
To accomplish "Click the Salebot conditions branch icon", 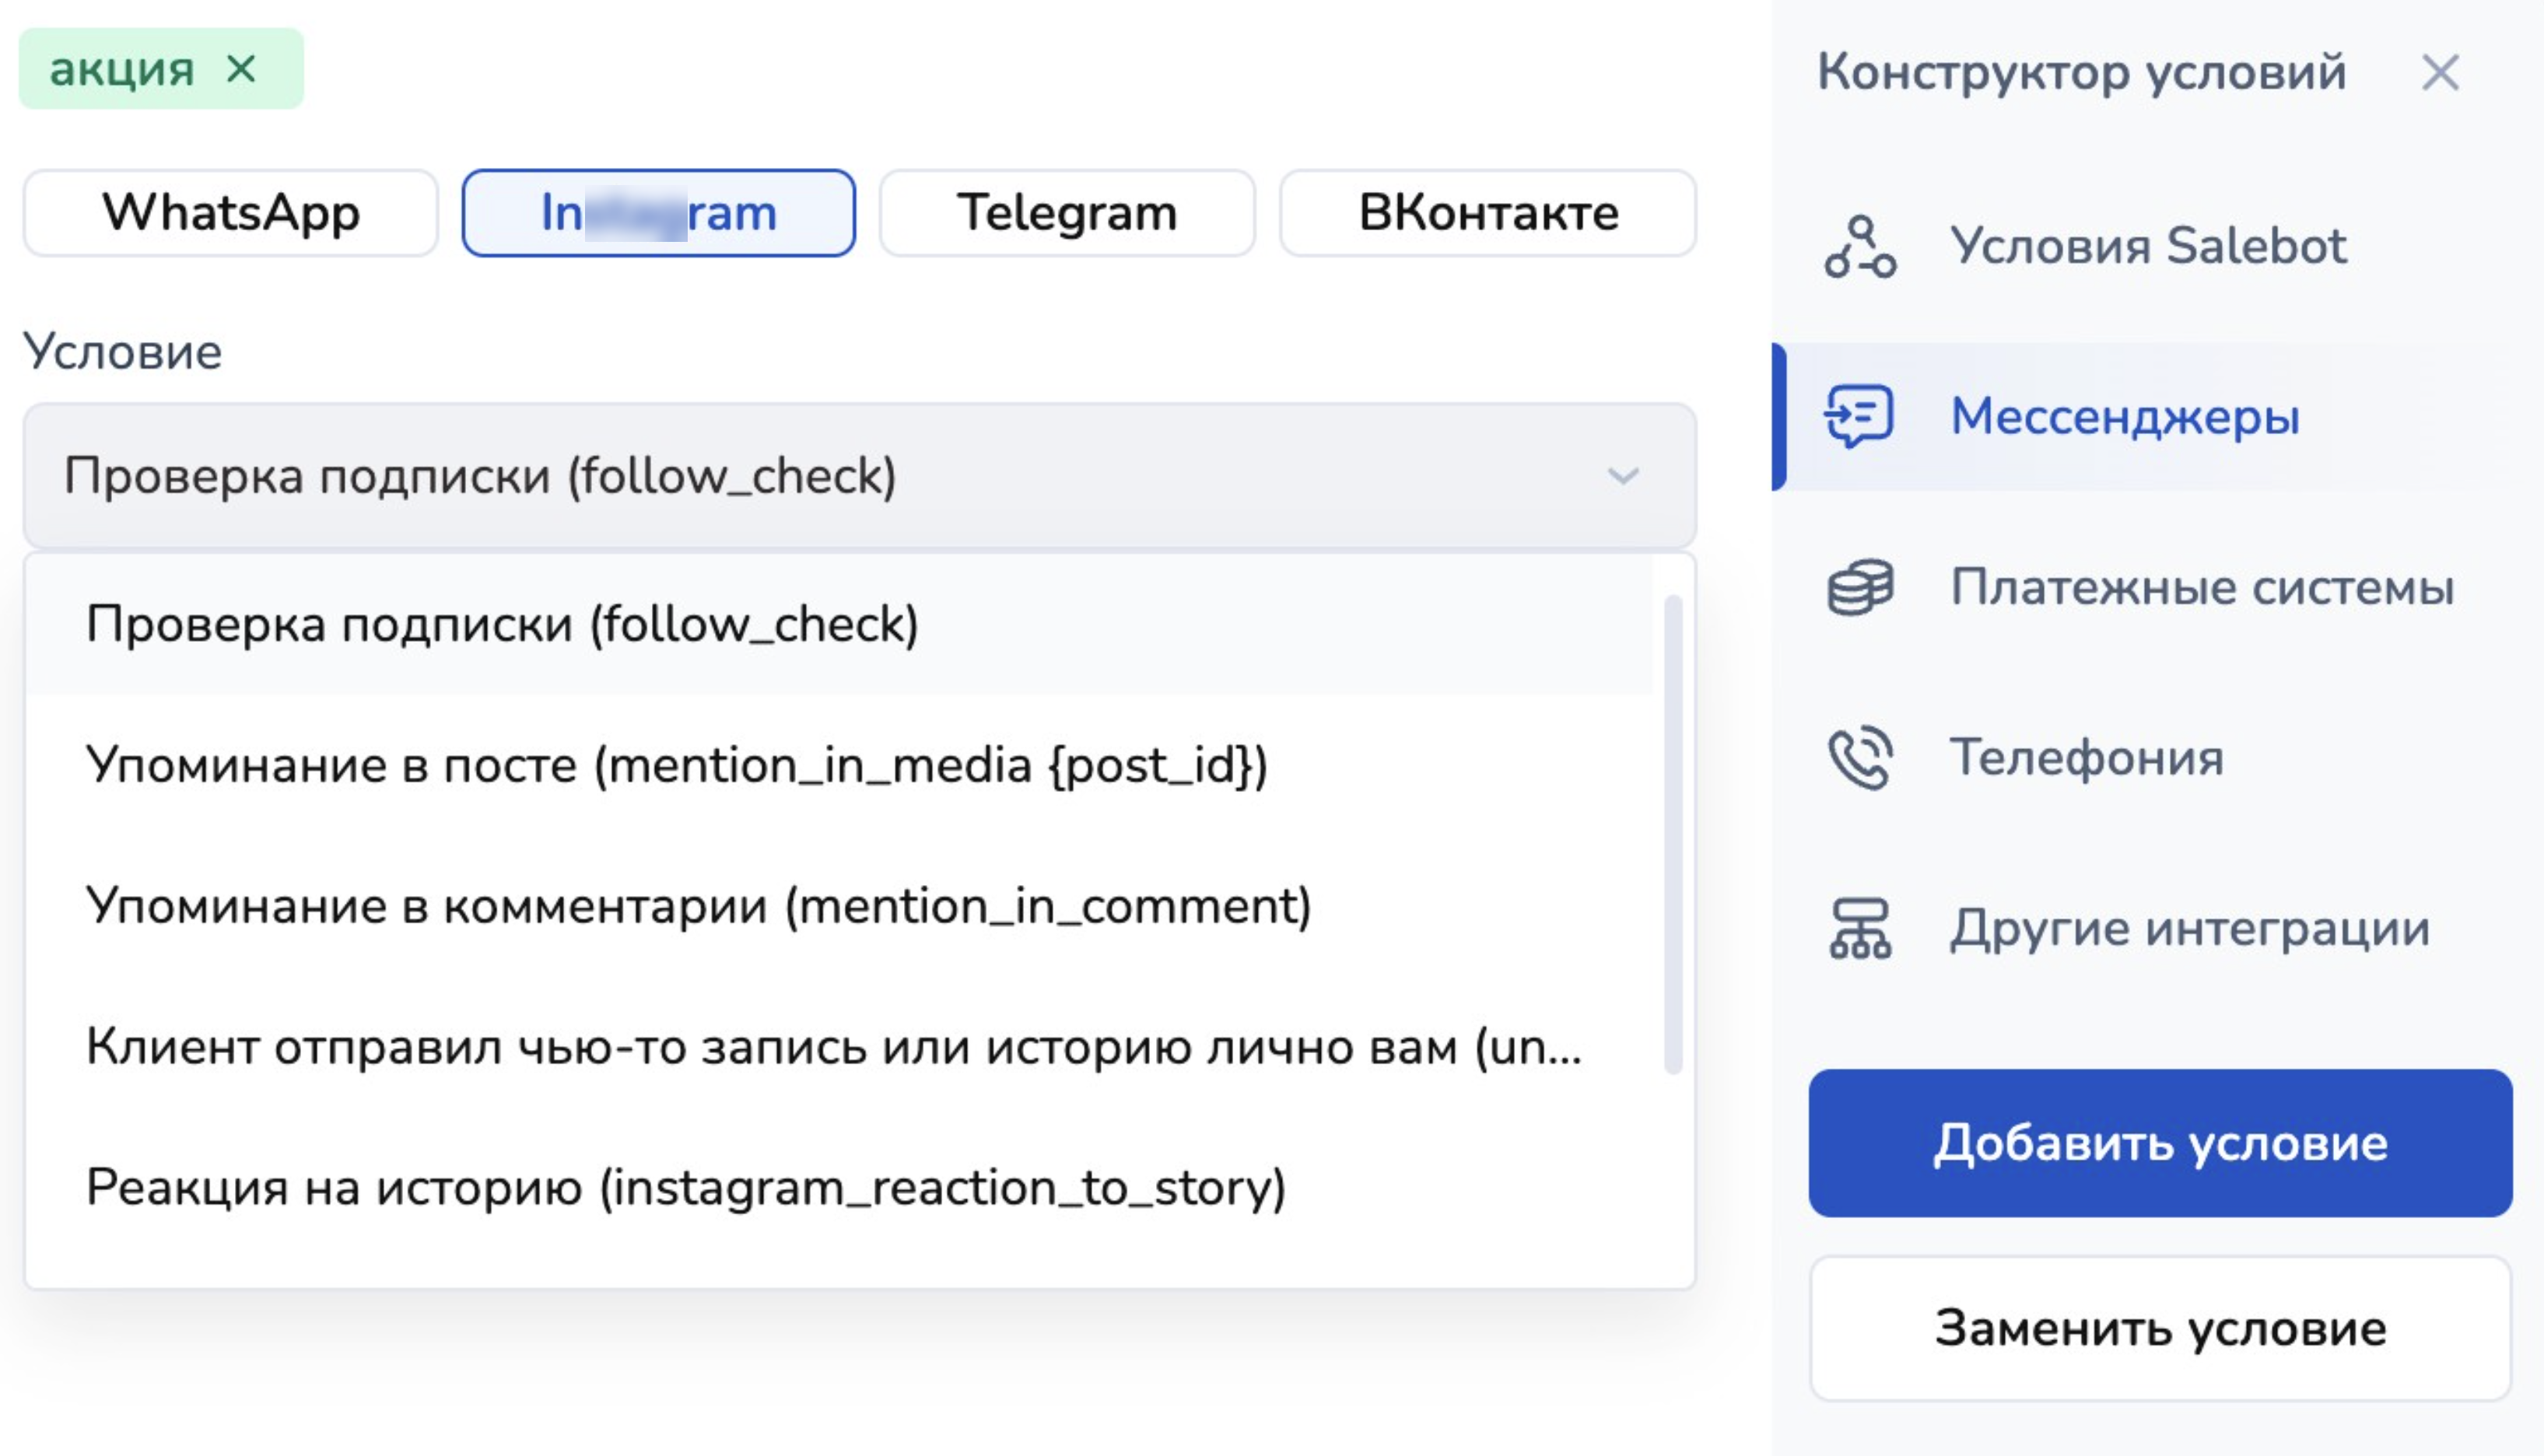I will point(1859,247).
